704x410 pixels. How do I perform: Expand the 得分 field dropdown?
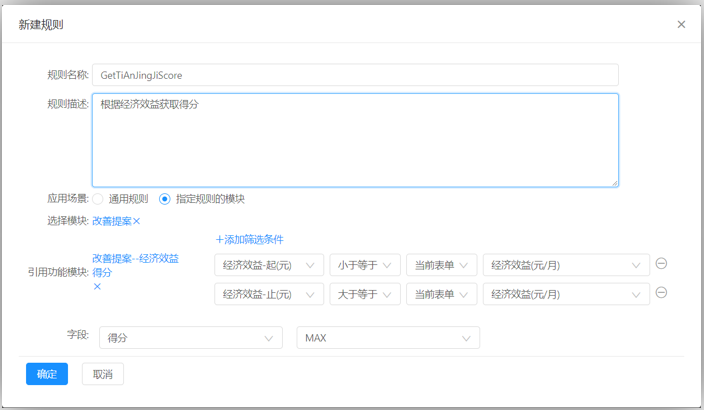coord(190,338)
